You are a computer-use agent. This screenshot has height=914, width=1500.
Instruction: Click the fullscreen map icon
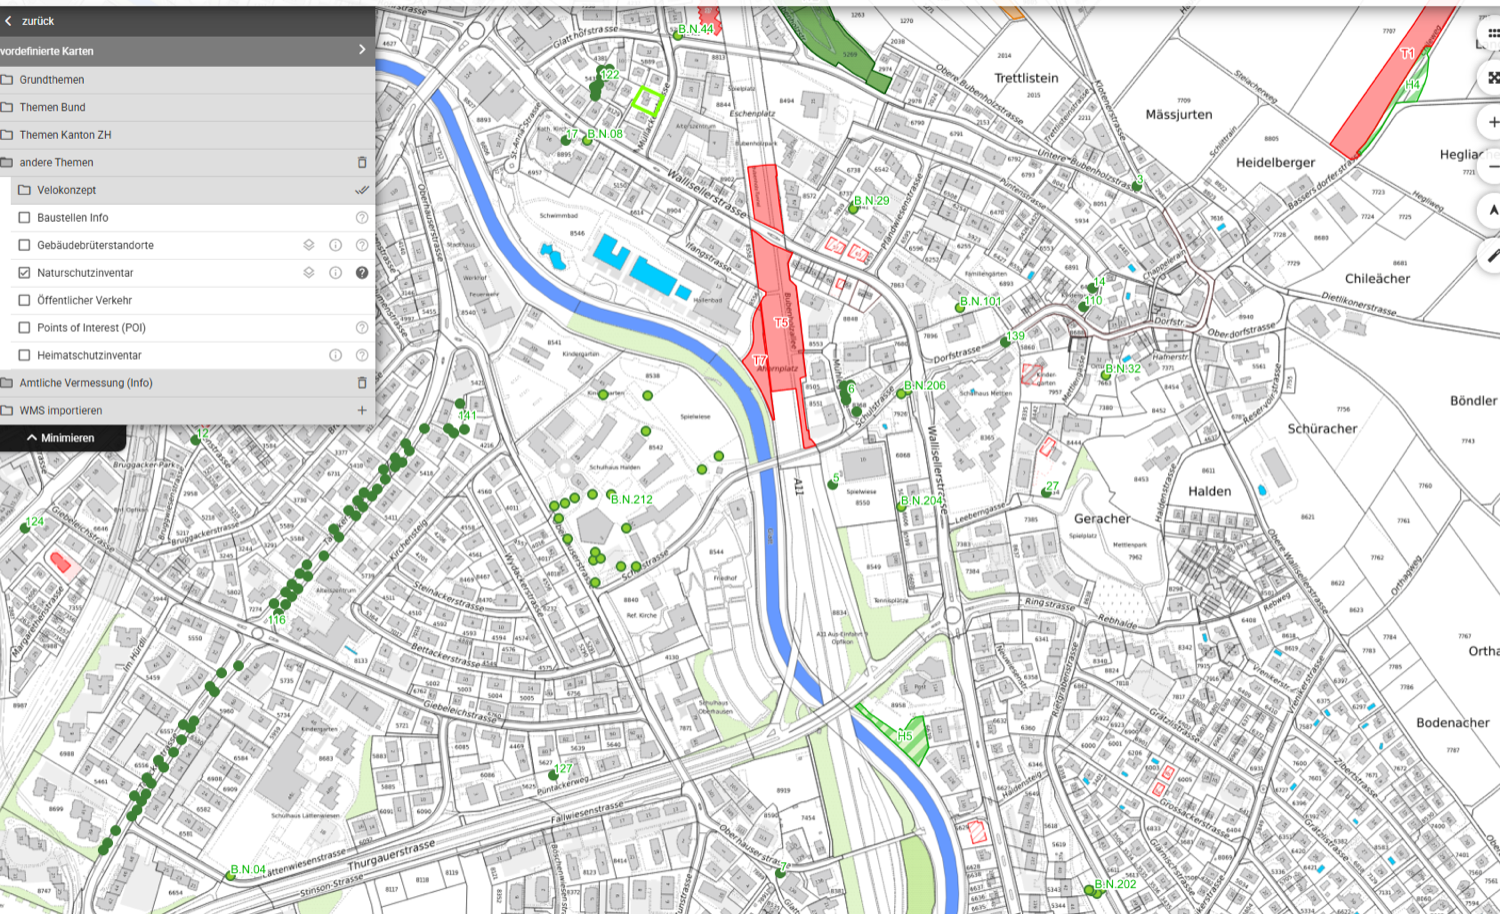1491,78
